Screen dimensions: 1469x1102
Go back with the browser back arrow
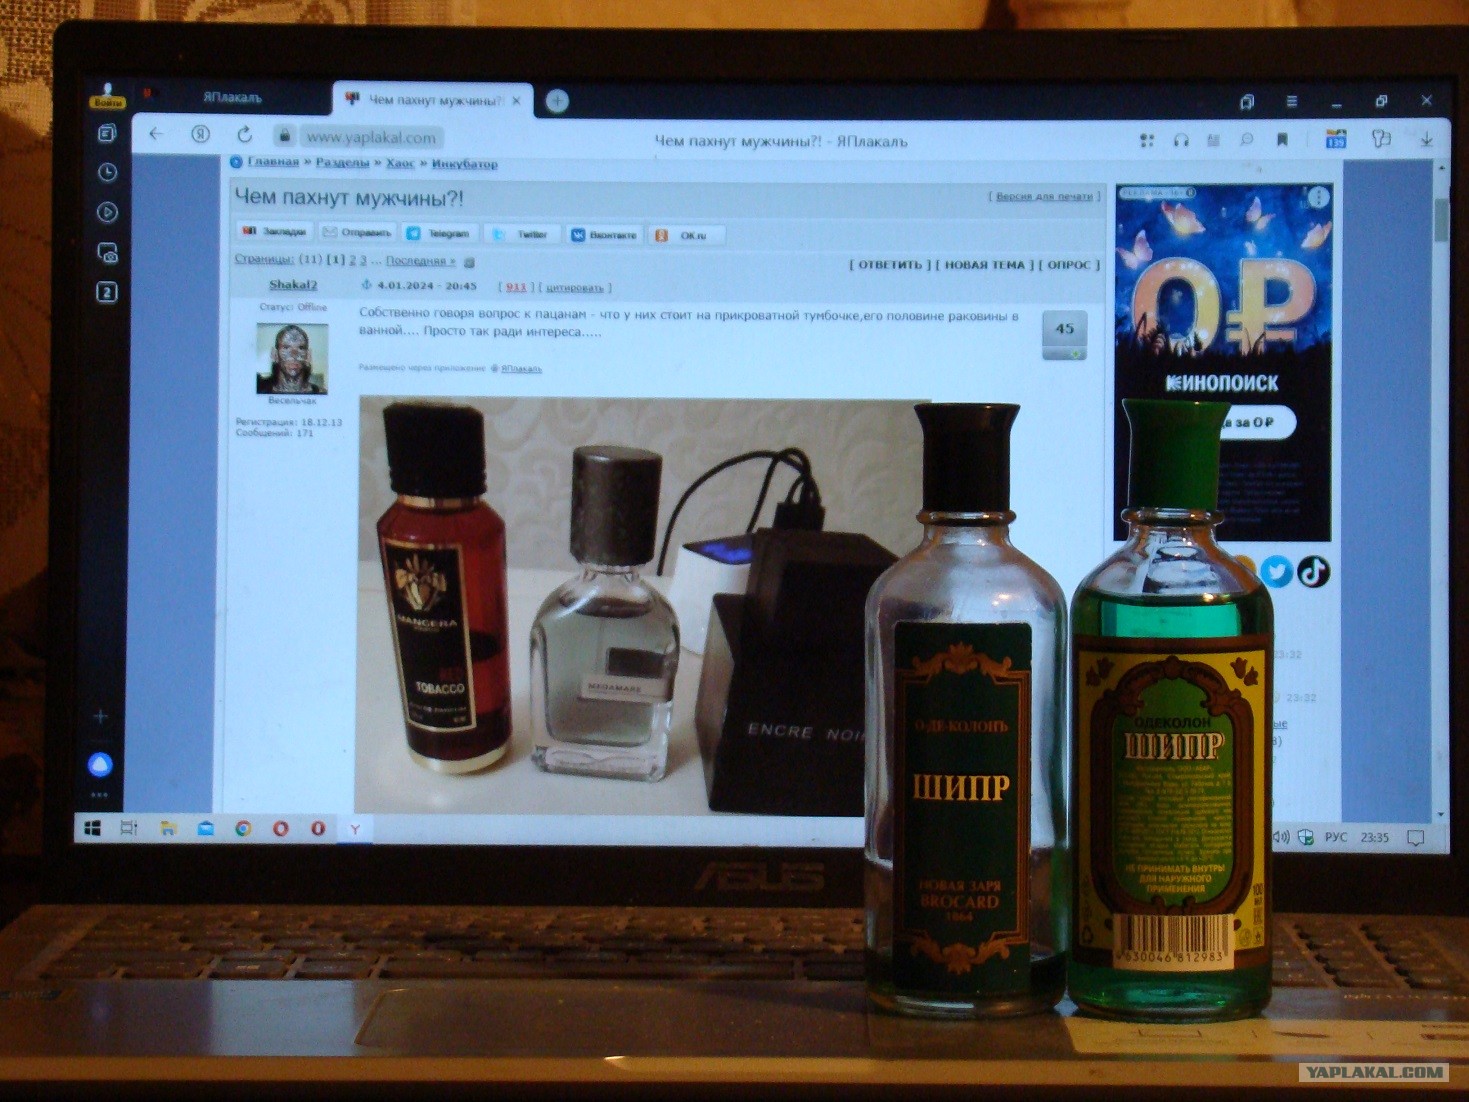tap(156, 134)
